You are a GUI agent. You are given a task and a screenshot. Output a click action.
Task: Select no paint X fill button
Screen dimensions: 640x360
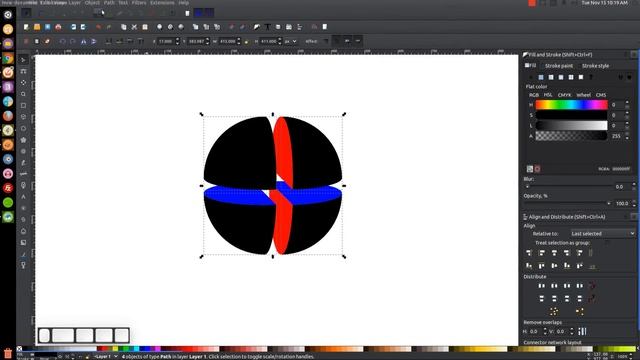(531, 77)
